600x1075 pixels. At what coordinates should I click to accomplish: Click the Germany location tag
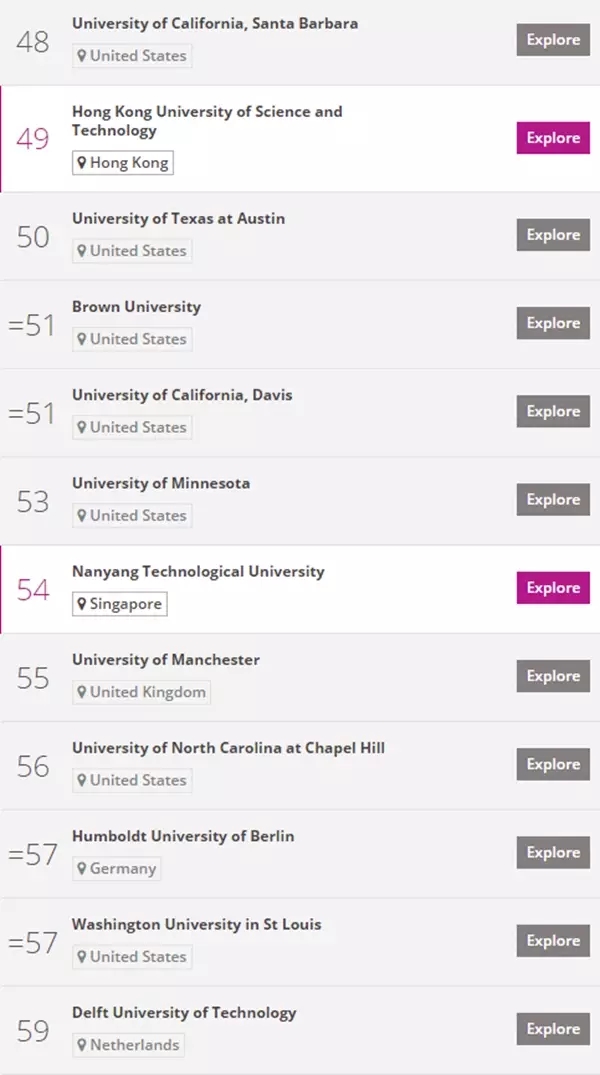point(117,868)
